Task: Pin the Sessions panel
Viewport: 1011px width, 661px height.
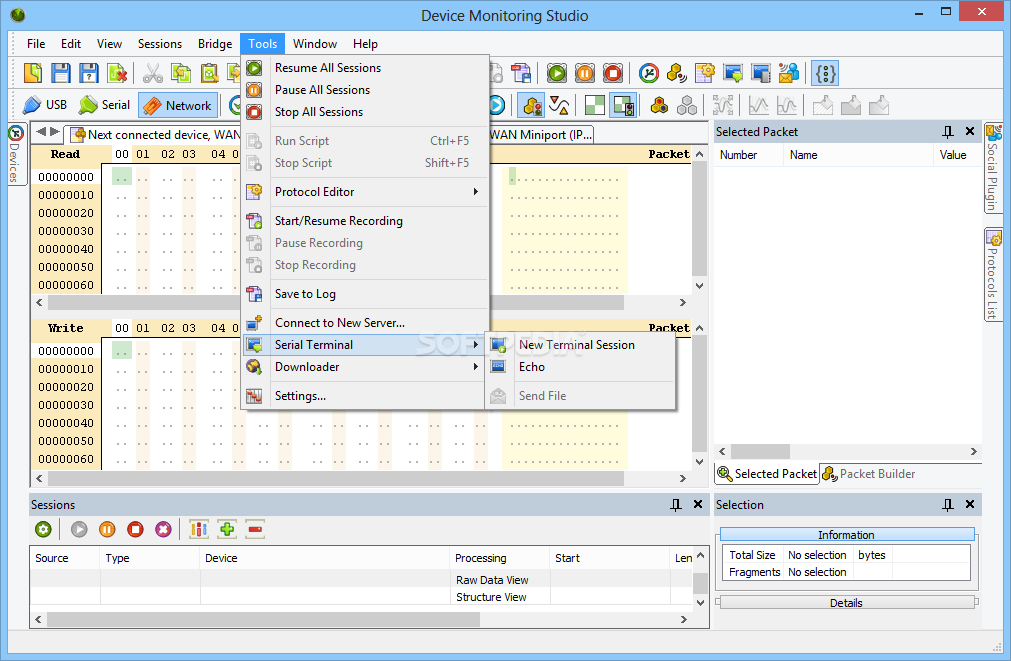Action: [676, 505]
